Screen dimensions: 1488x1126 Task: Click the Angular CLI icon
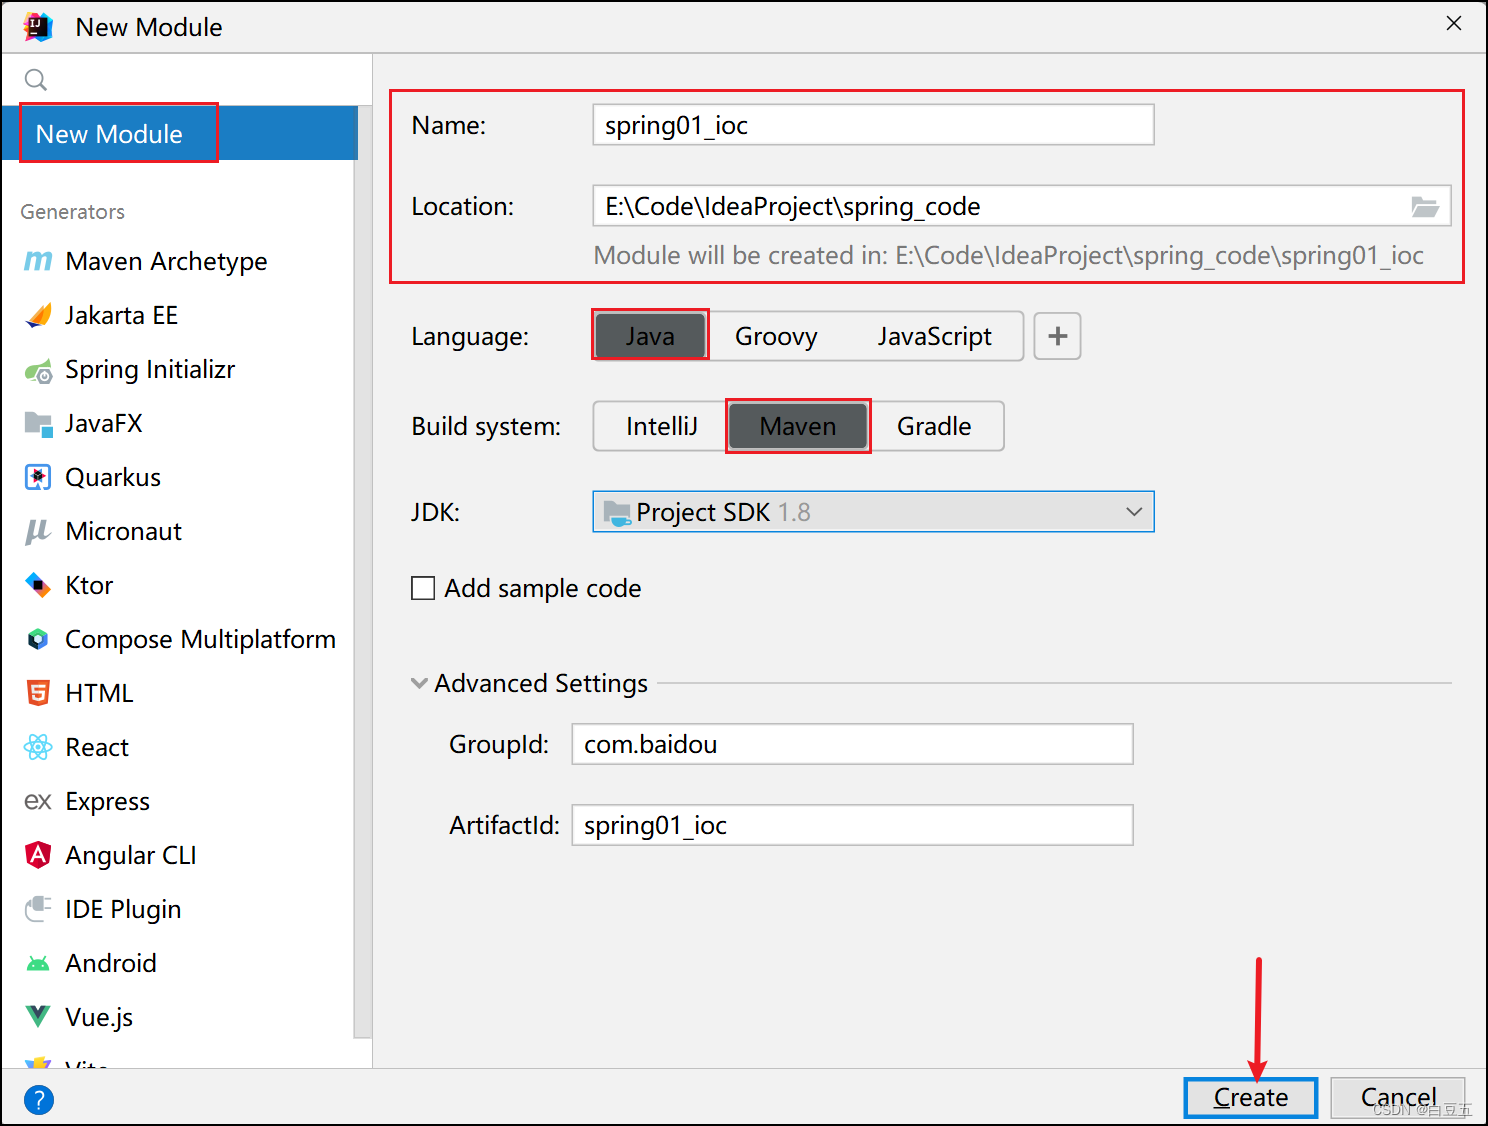click(x=38, y=855)
